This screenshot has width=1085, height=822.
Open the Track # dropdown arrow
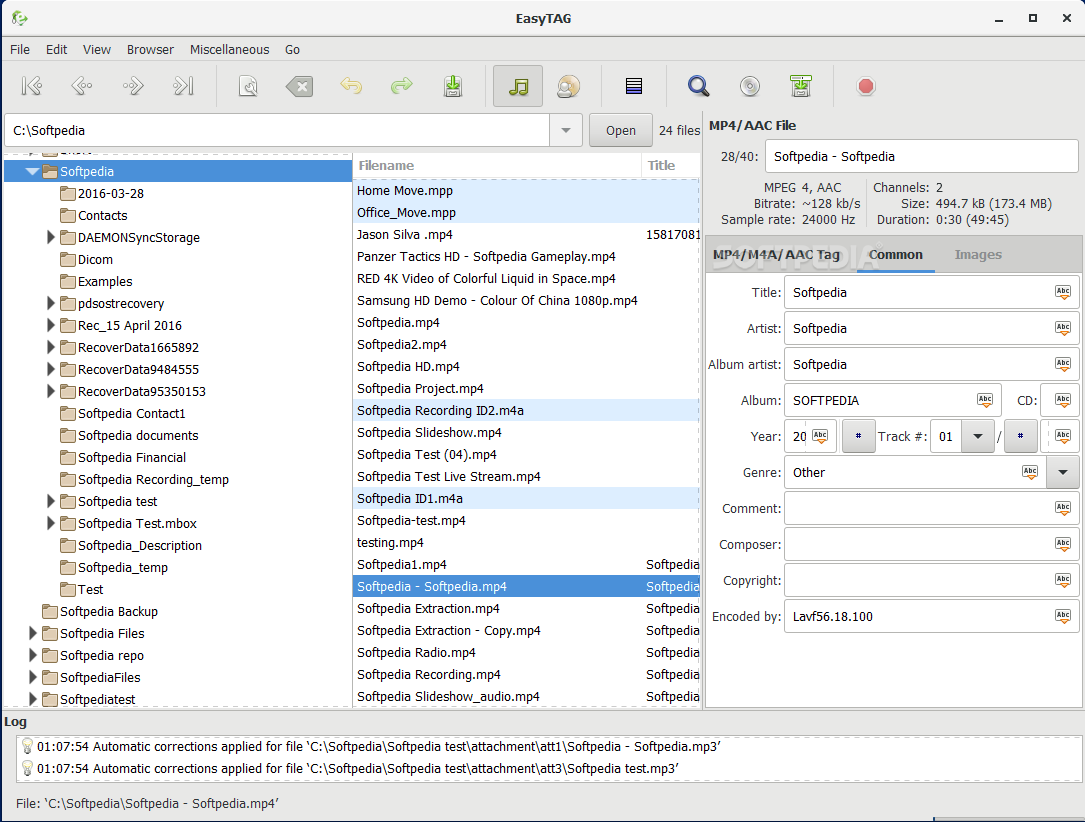978,436
